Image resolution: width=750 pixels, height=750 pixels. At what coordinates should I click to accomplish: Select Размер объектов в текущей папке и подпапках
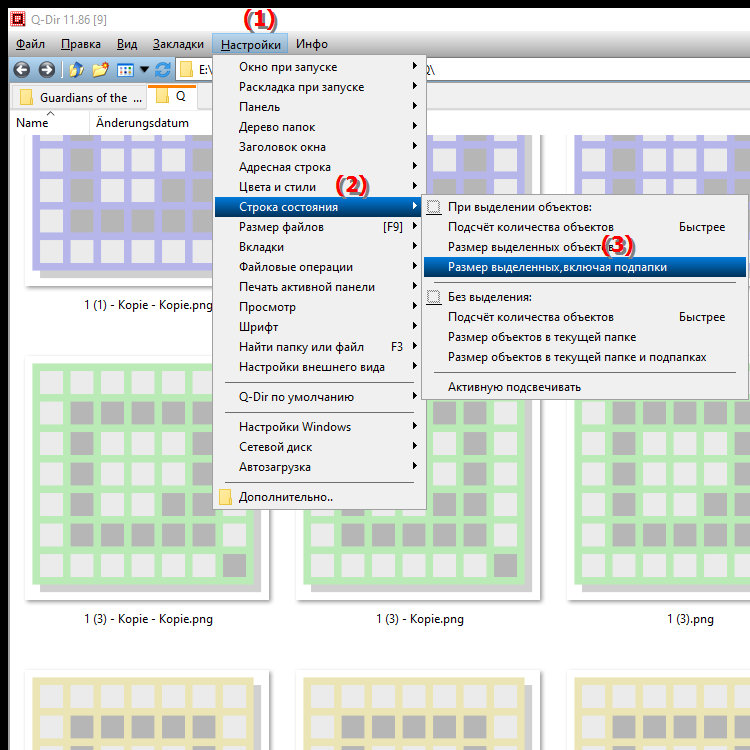coord(585,357)
